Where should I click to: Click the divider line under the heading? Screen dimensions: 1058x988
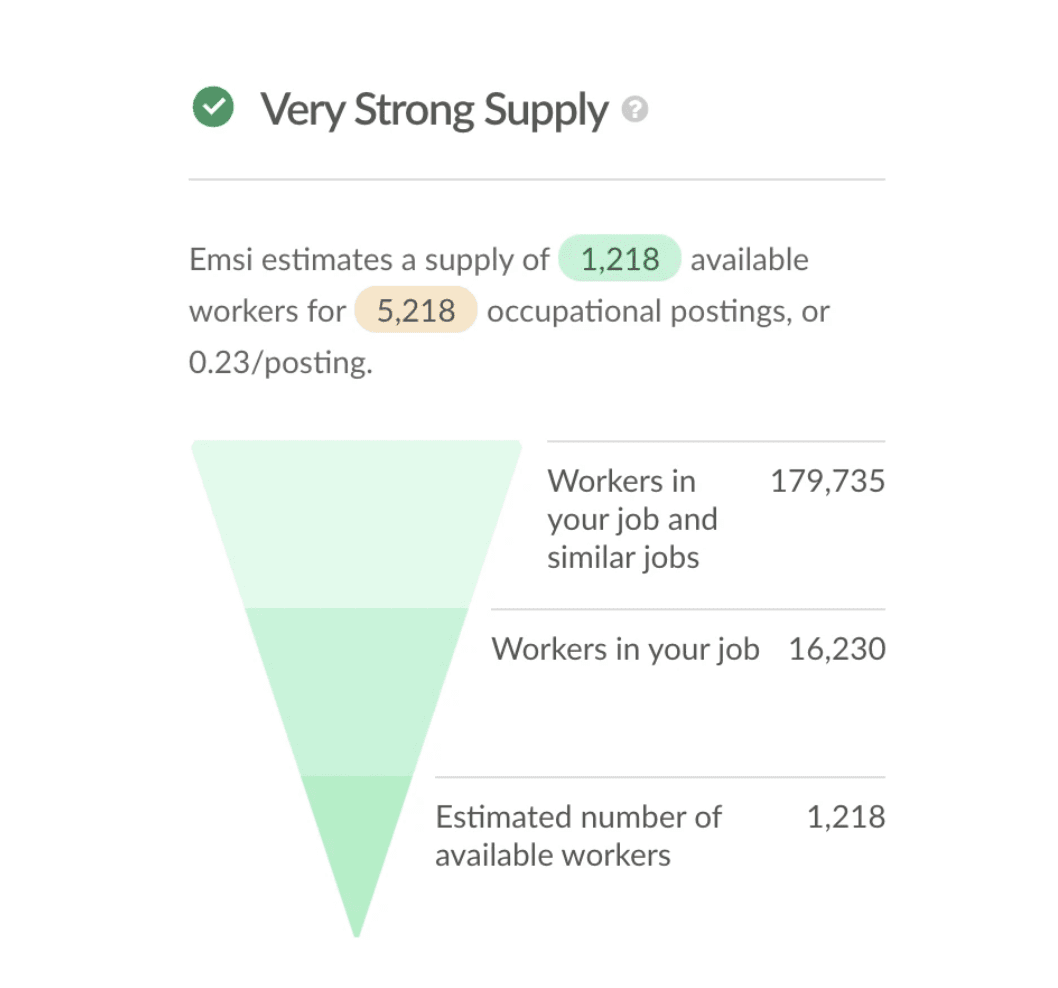click(x=536, y=180)
